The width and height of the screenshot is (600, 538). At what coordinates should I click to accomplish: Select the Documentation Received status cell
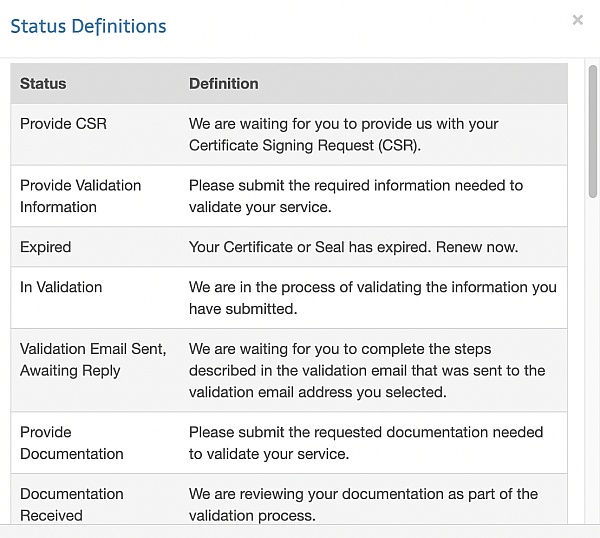click(x=72, y=504)
